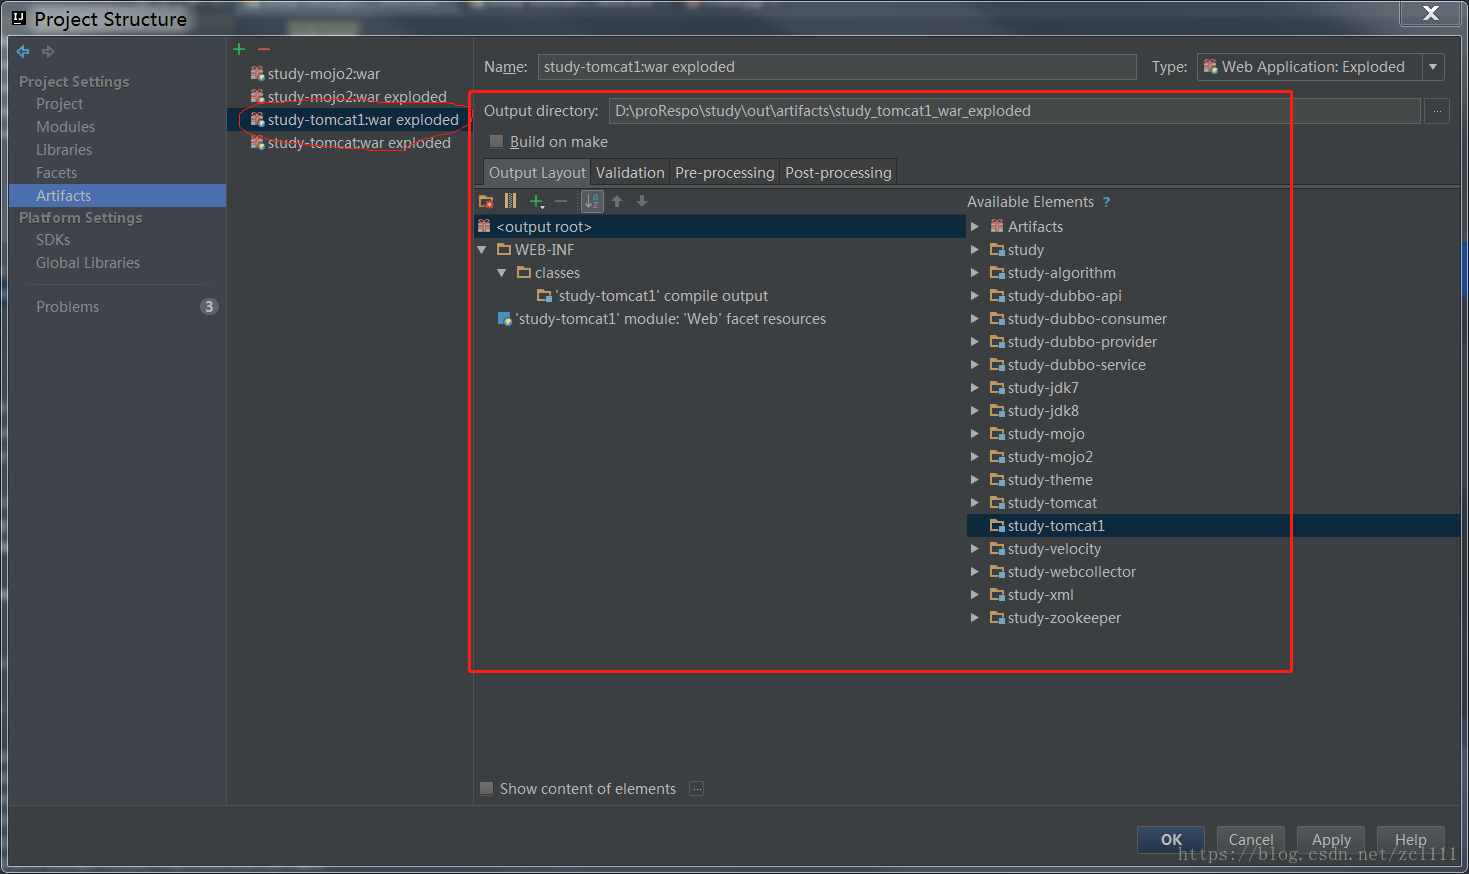This screenshot has height=874, width=1469.
Task: Switch to the Output Layout tab
Action: tap(537, 173)
